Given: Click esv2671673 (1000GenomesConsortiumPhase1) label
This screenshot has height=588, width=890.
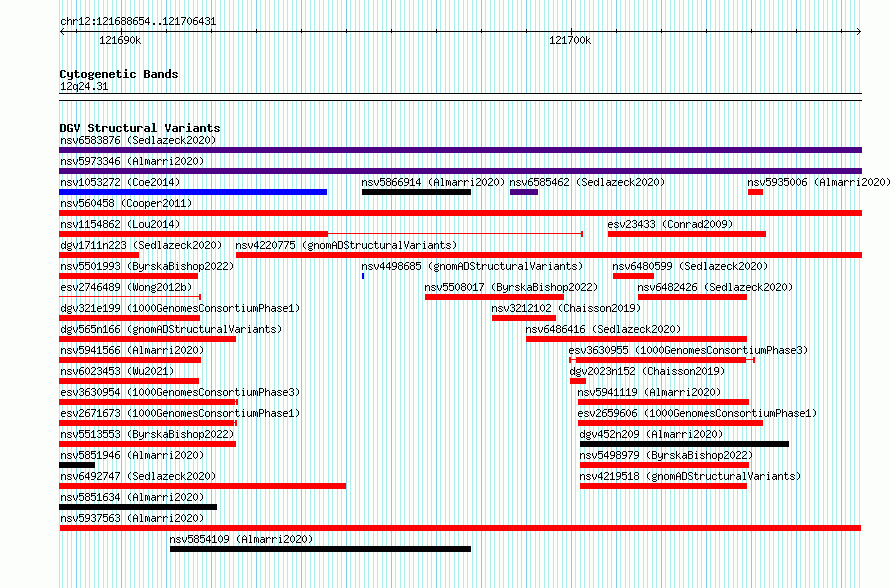Looking at the screenshot, I should (180, 413).
